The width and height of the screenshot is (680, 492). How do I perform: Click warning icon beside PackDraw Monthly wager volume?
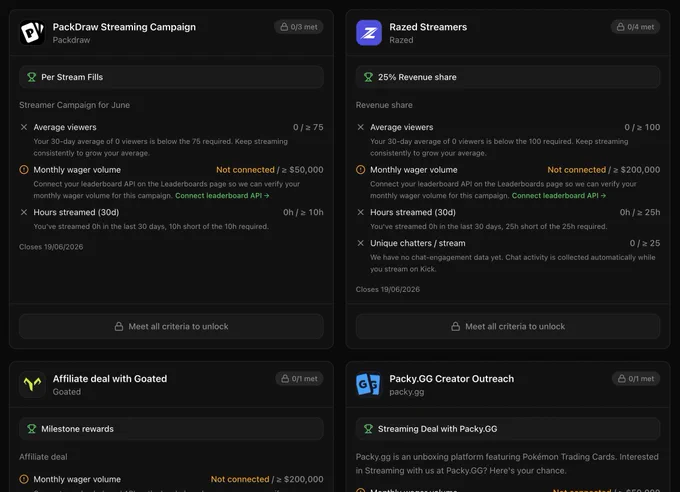click(x=24, y=170)
